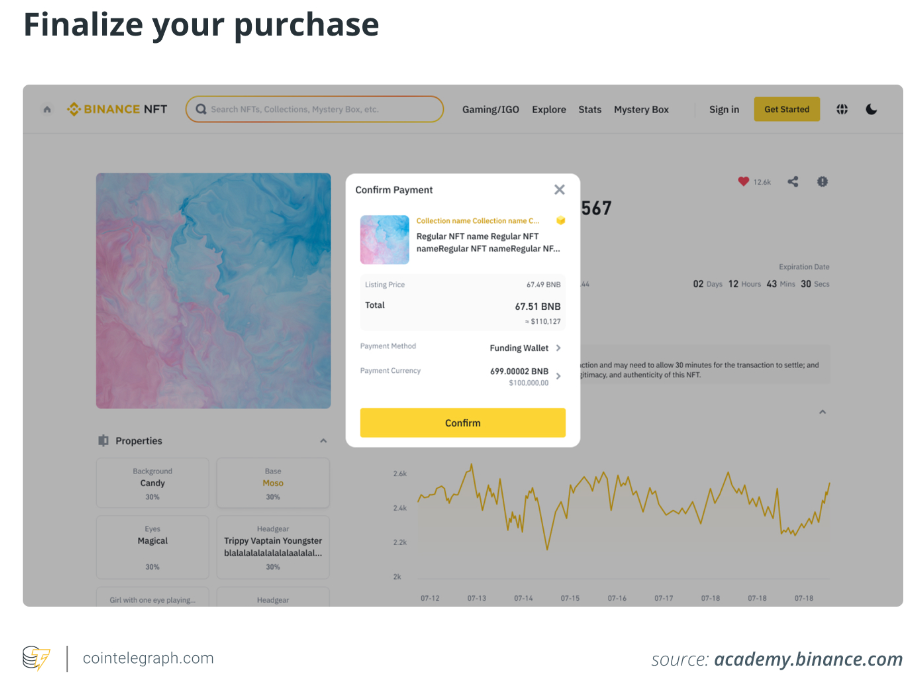Click the report alert icon
This screenshot has width=923, height=694.
click(x=822, y=182)
